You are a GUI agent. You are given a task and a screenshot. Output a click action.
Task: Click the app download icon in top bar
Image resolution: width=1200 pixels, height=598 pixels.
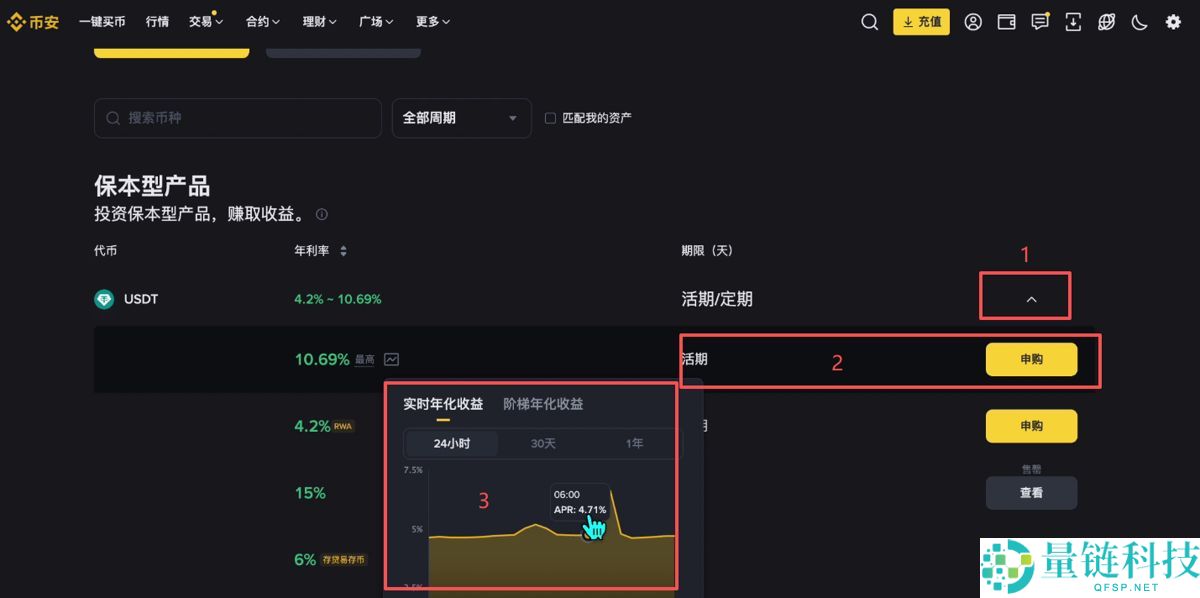pyautogui.click(x=1073, y=21)
